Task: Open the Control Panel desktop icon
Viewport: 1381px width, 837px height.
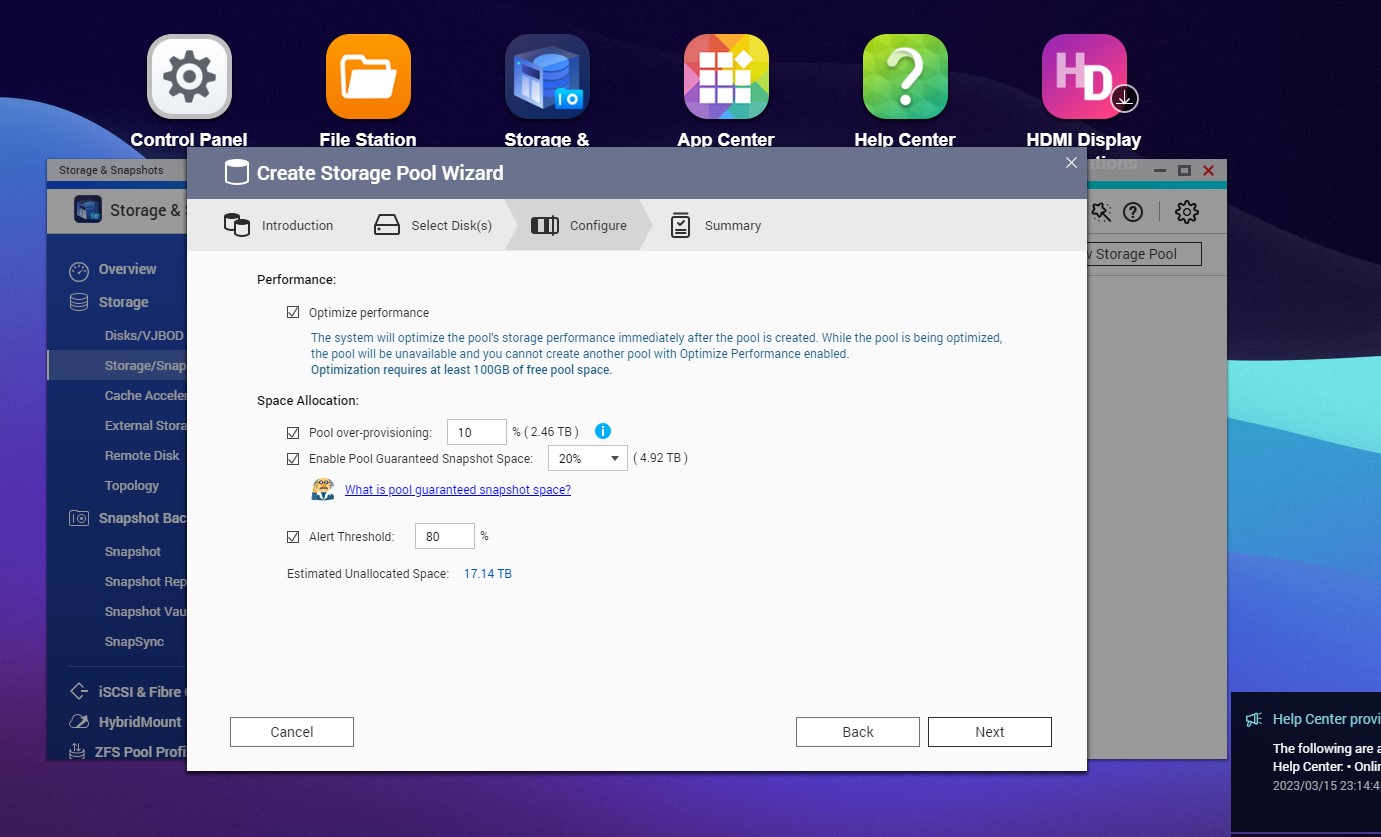Action: pyautogui.click(x=190, y=78)
